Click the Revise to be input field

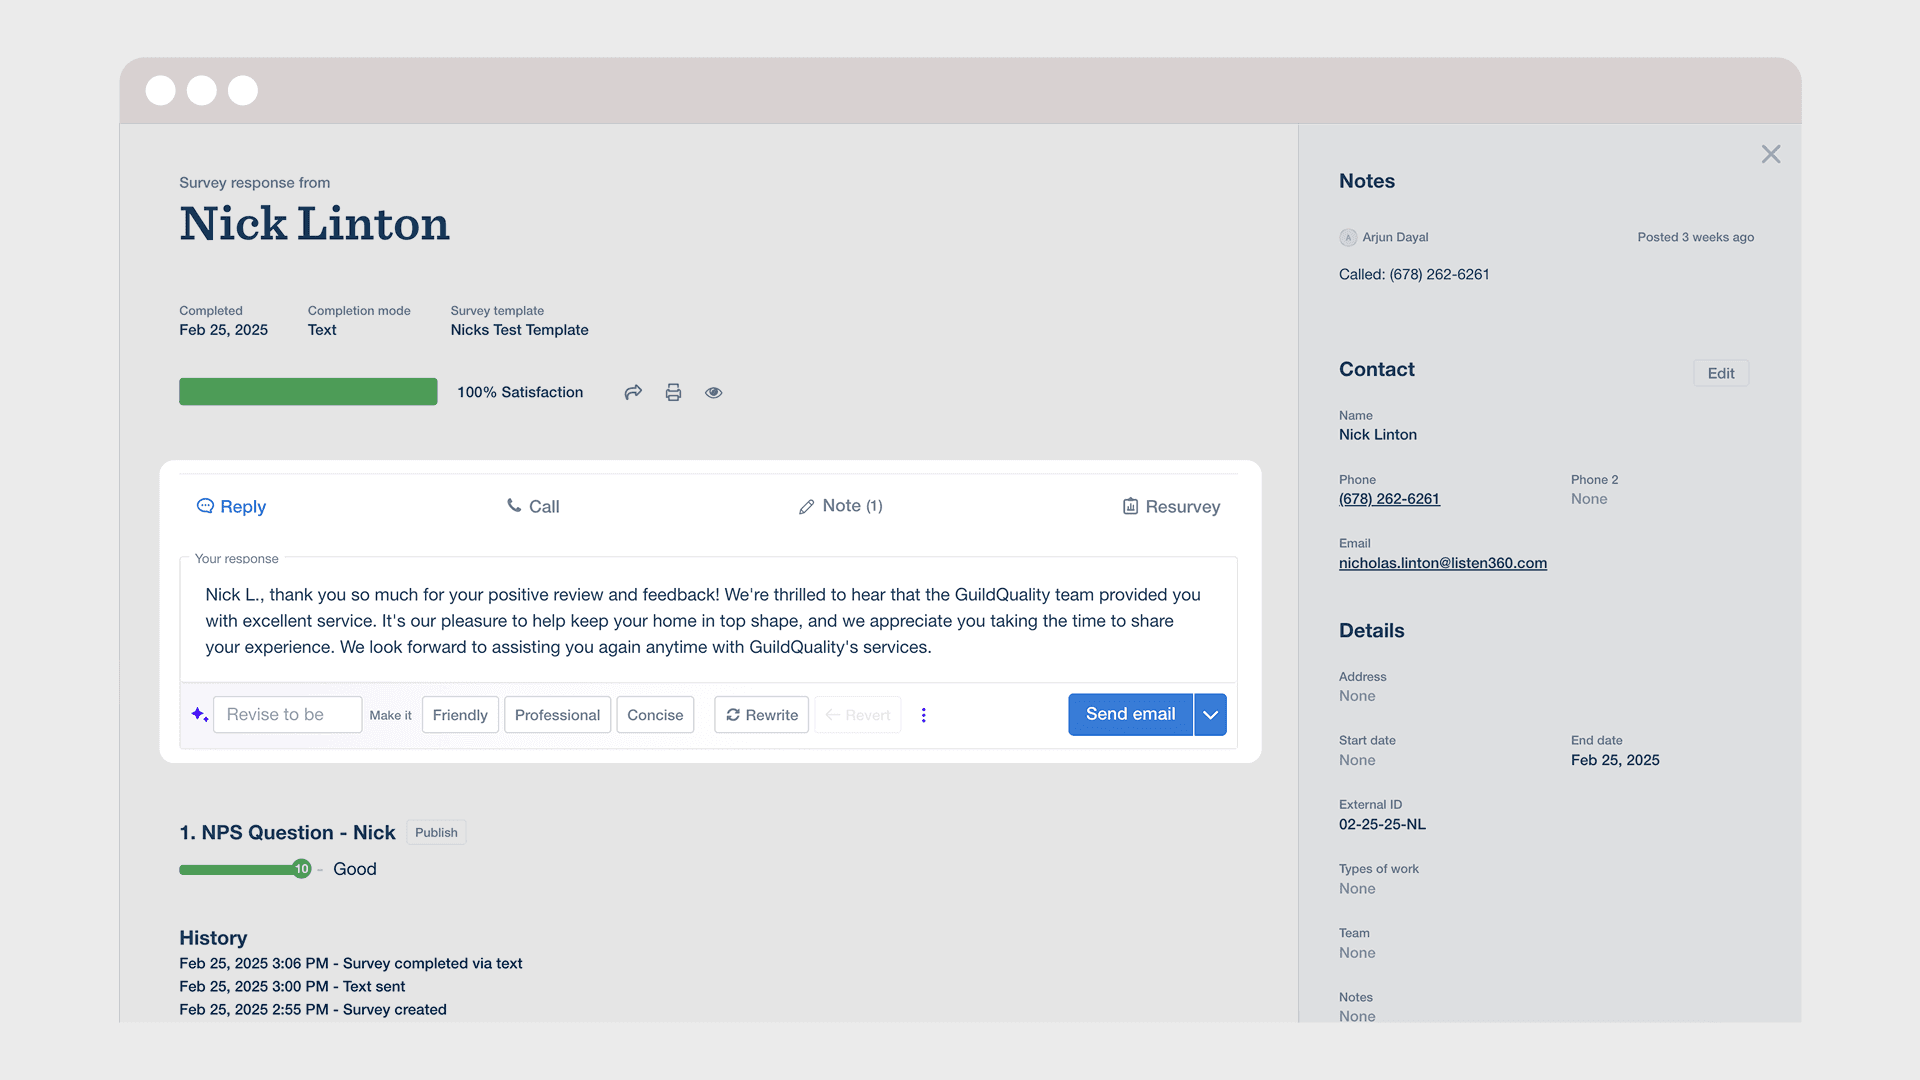click(x=287, y=715)
